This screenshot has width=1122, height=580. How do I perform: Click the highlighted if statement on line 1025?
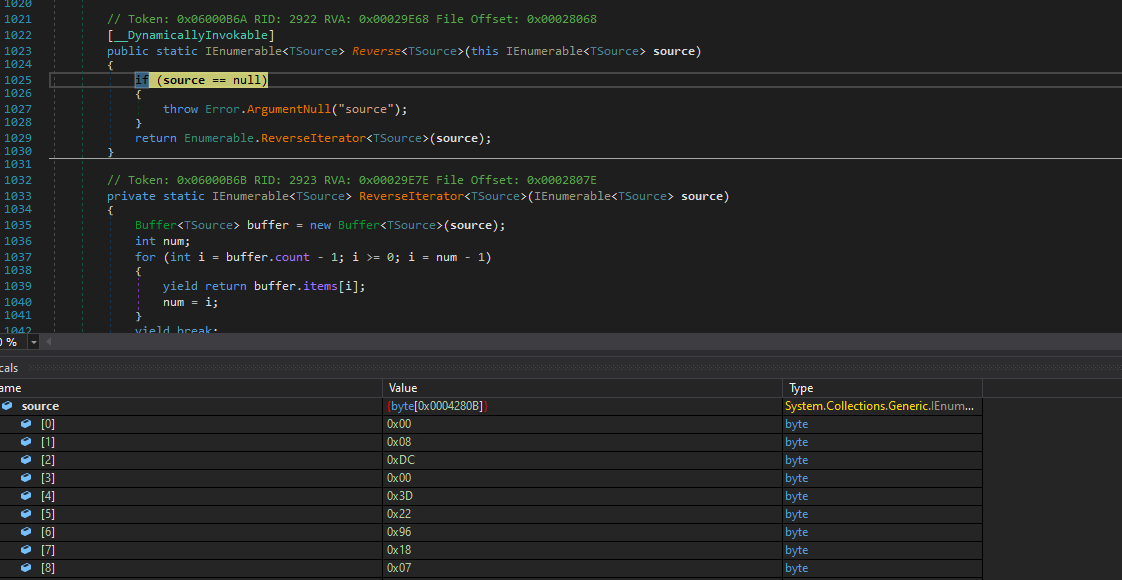click(x=201, y=80)
